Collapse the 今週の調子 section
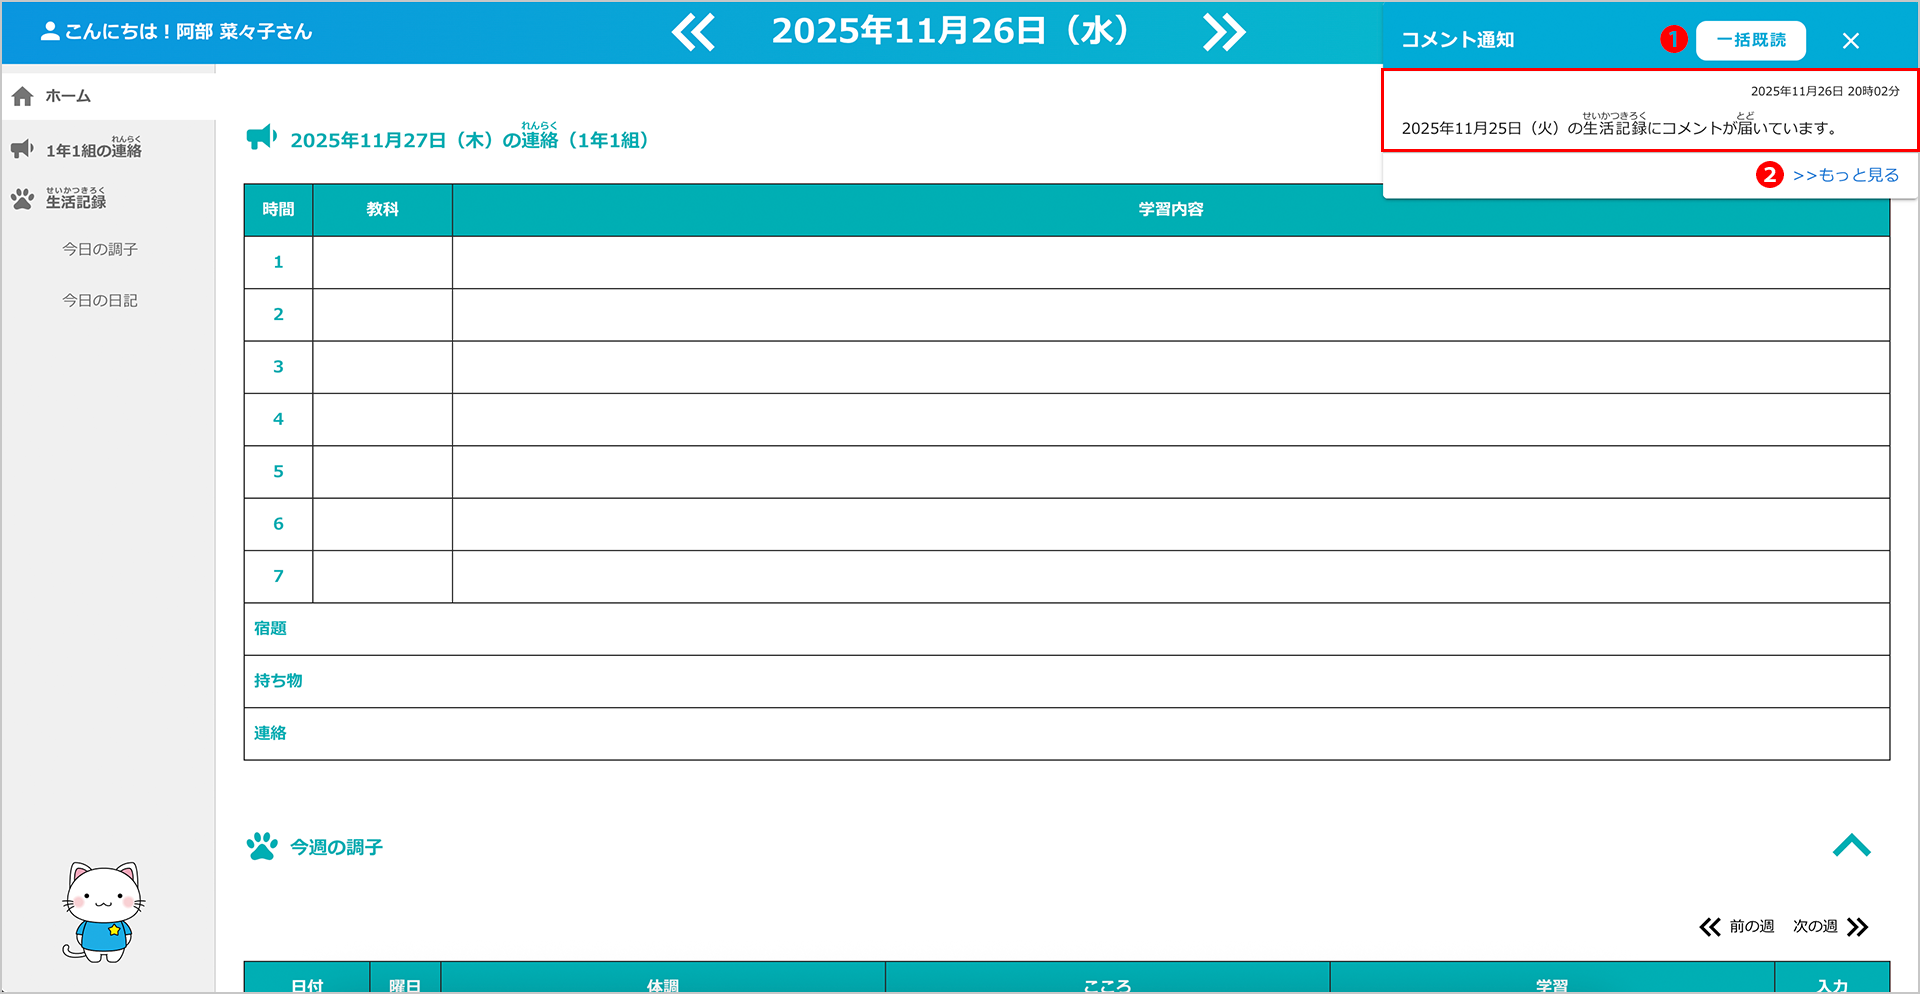Screen dimensions: 1920x994 point(1851,846)
